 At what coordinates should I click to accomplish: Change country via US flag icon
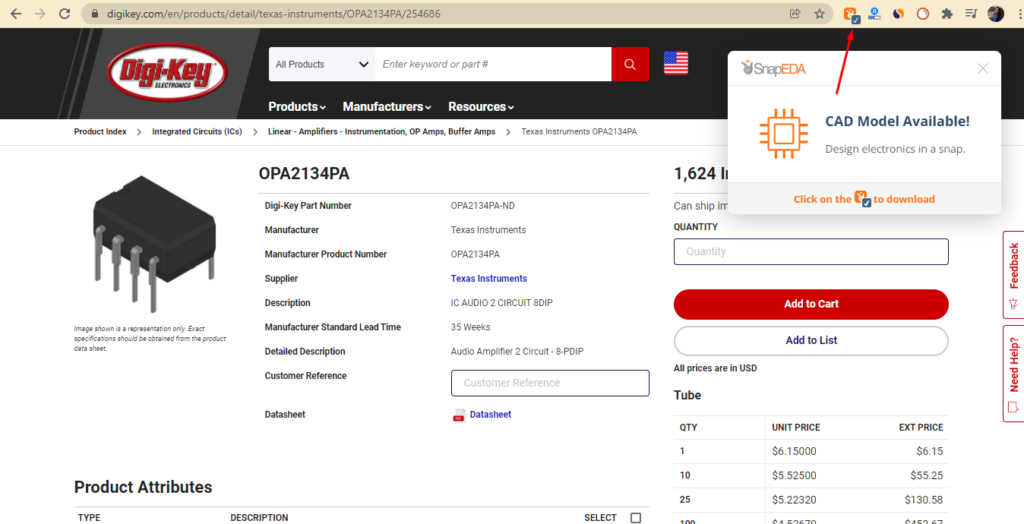676,63
